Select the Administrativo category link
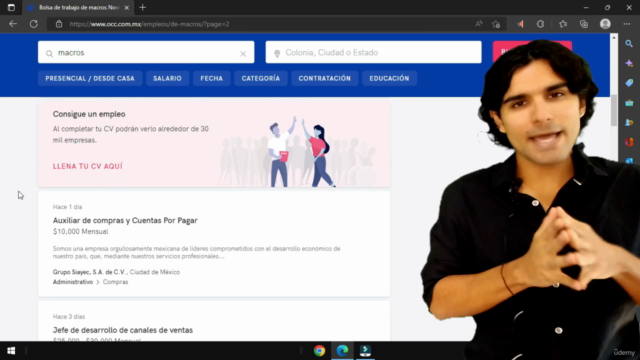Viewport: 640px width, 360px height. point(73,282)
